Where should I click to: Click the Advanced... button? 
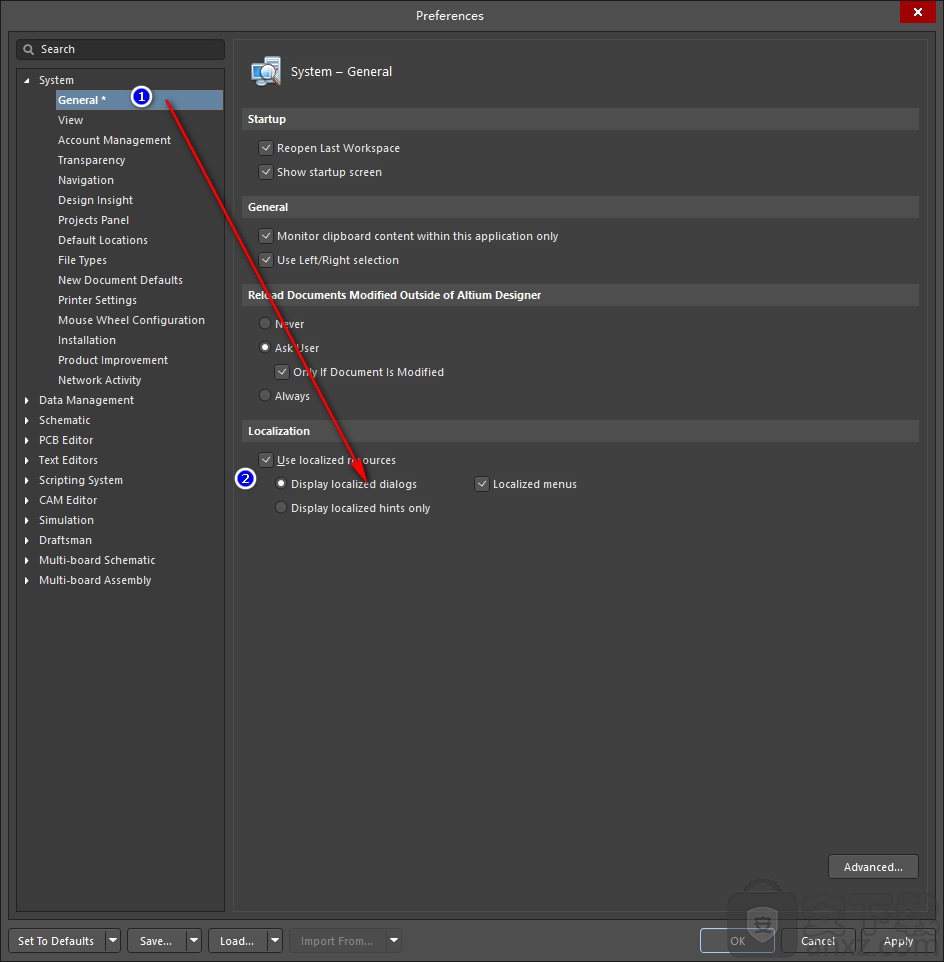tap(873, 867)
